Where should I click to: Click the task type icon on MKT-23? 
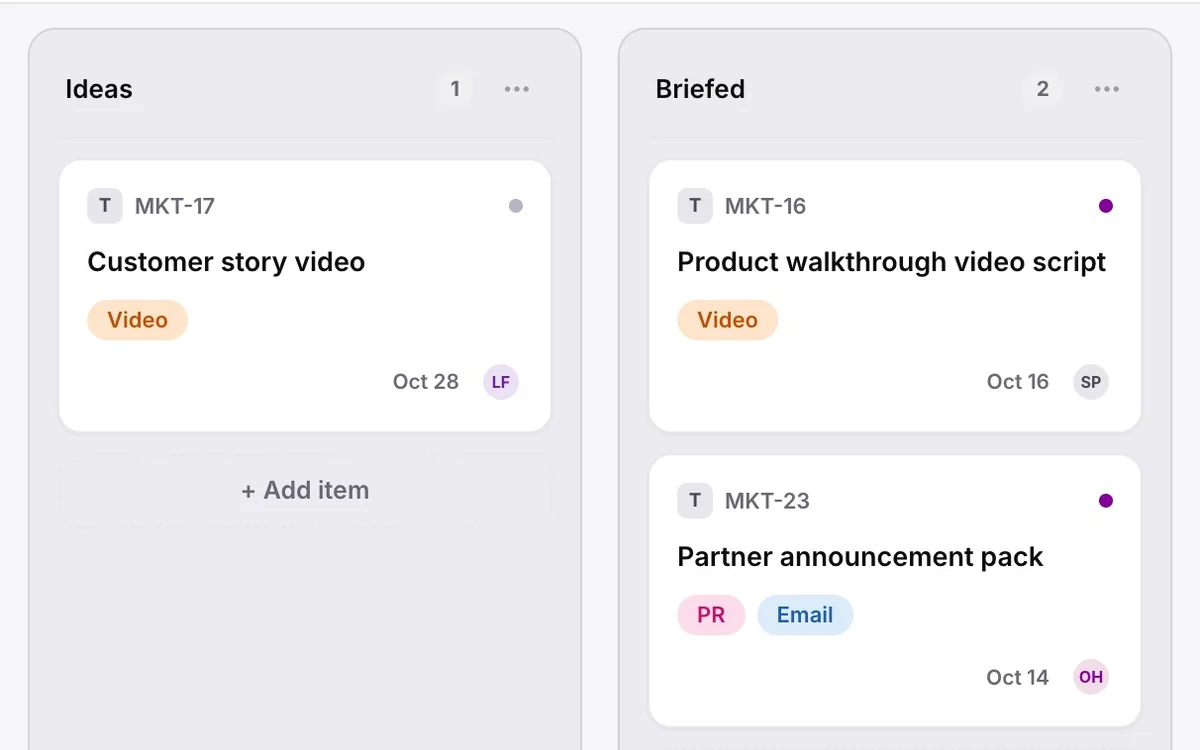695,501
